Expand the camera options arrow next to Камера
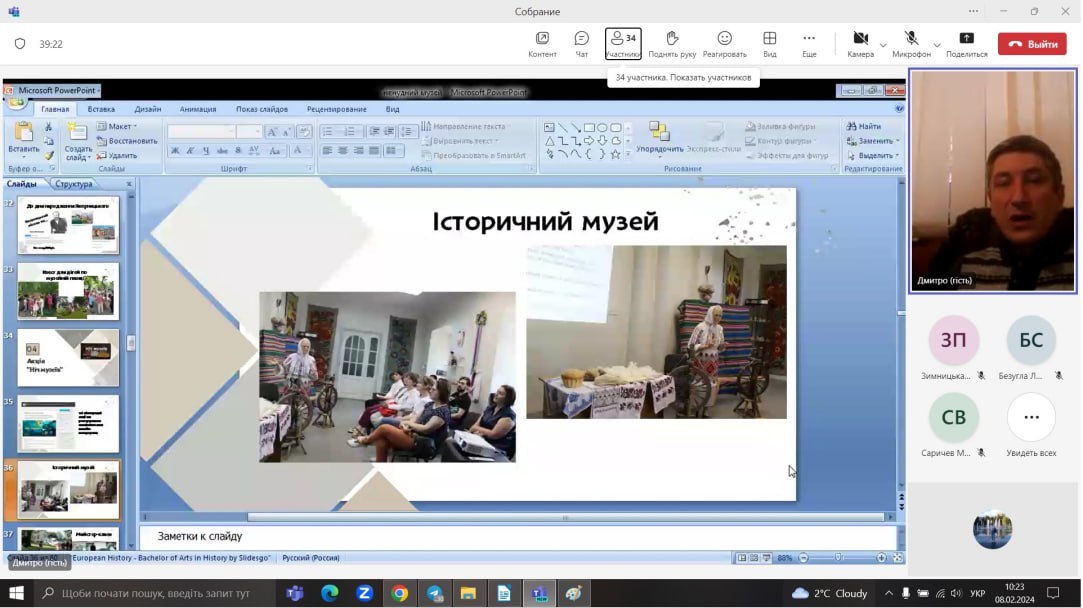Viewport: 1083px width, 608px height. click(x=883, y=45)
